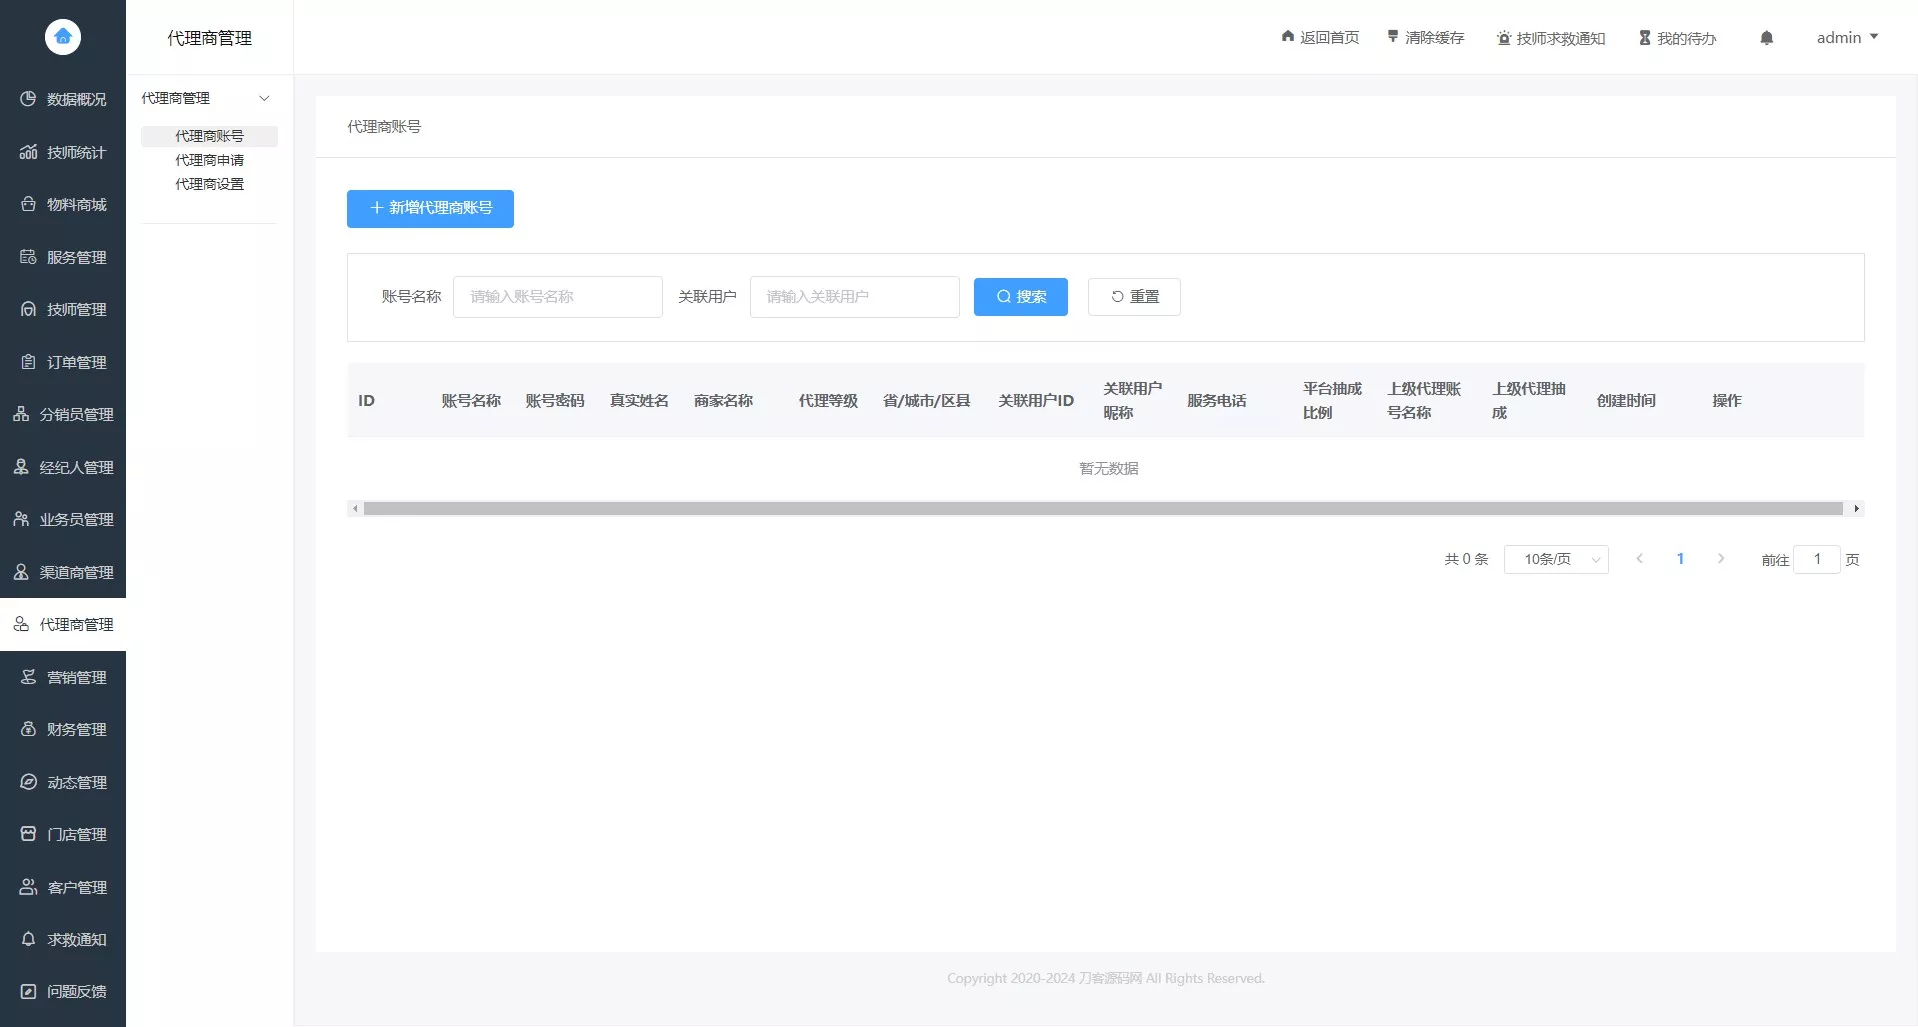Viewport: 1918px width, 1027px height.
Task: Click the 财务管理 money bag icon
Action: (x=28, y=729)
